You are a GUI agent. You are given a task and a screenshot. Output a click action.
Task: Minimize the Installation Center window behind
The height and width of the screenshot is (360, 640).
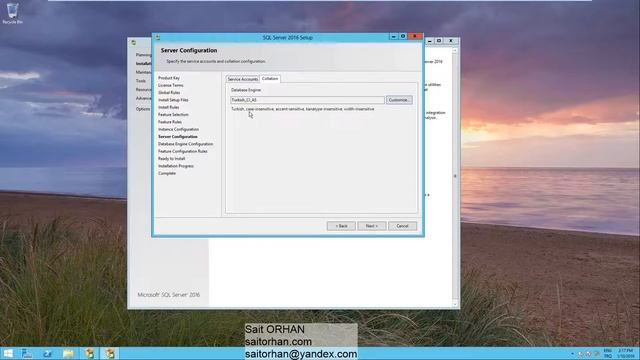coord(429,41)
